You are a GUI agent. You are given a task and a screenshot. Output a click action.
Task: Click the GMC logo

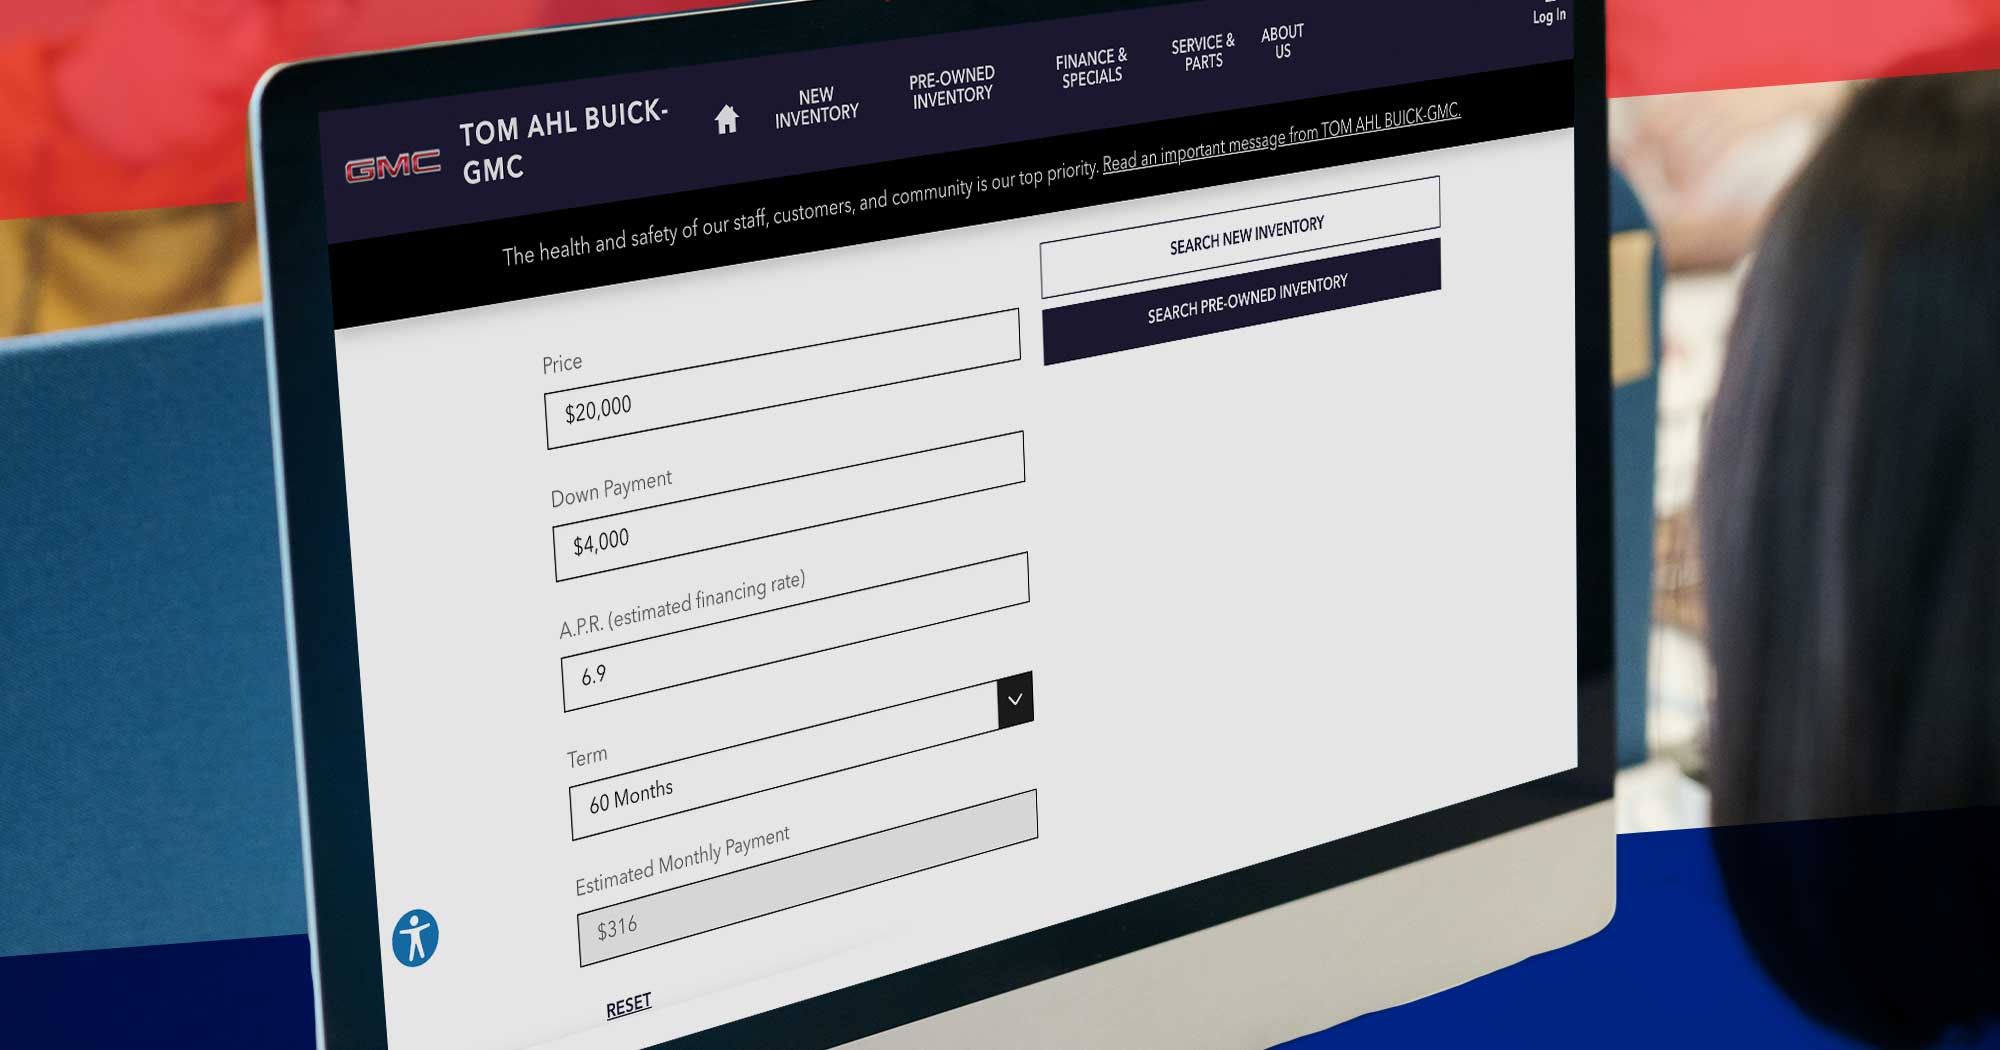coord(392,167)
